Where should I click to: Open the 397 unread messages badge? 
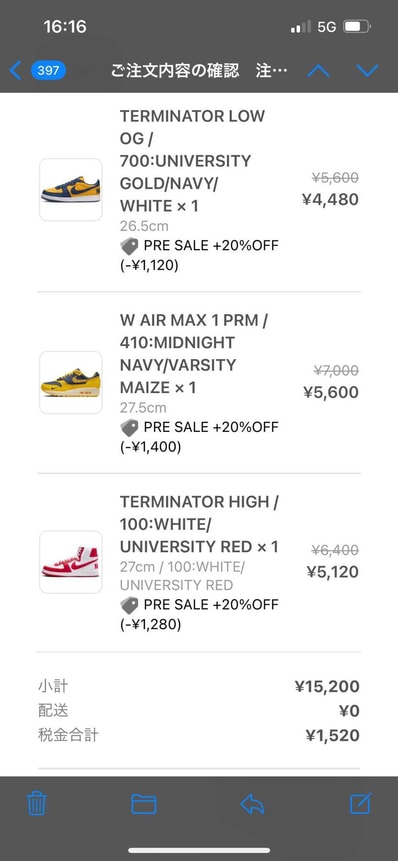[48, 70]
